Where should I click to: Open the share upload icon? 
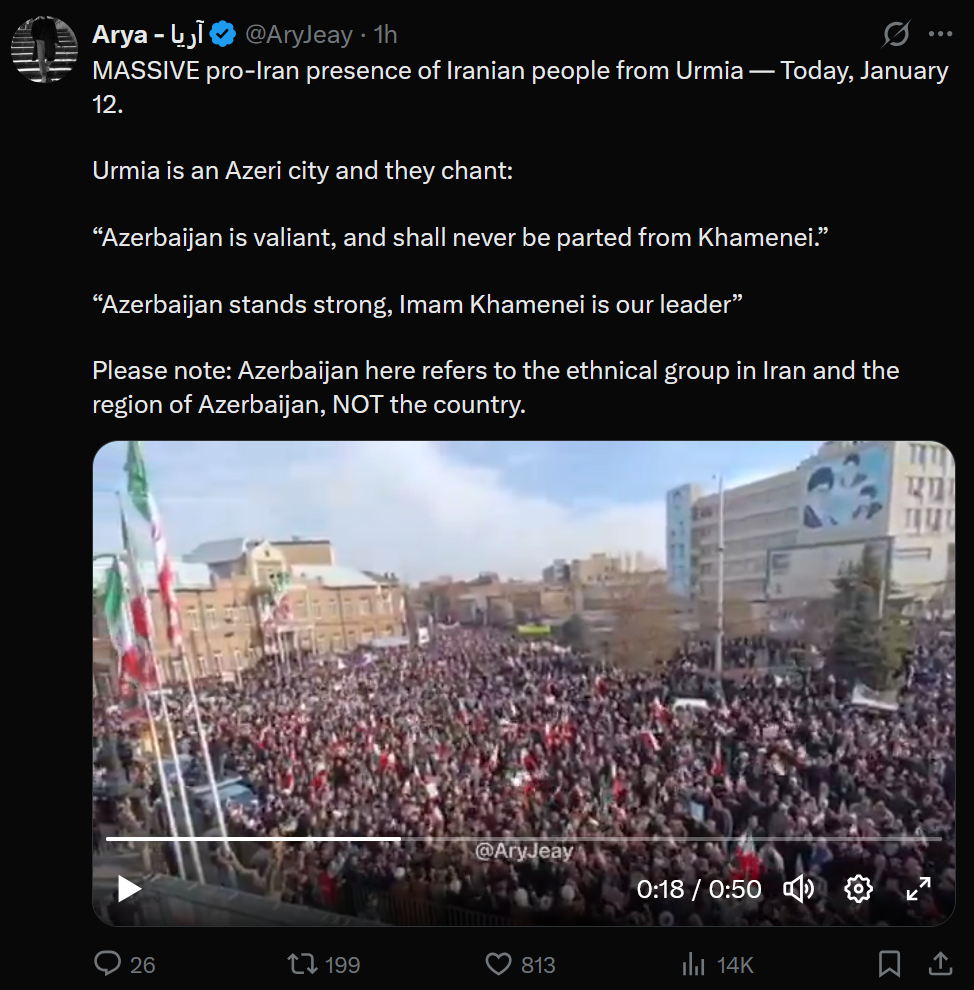pos(940,963)
